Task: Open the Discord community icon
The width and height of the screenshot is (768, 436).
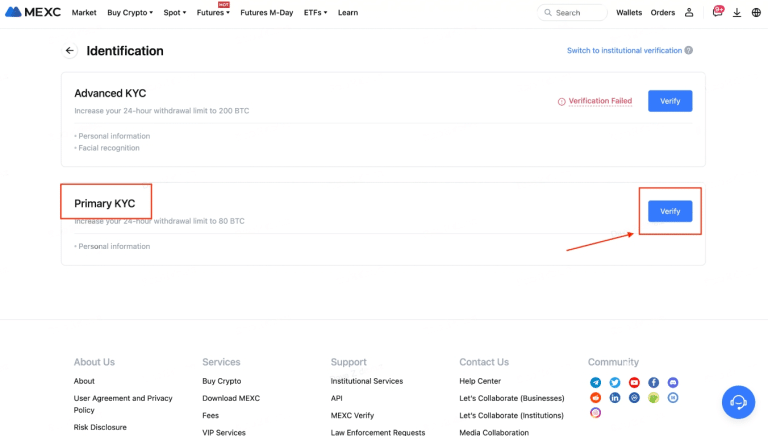Action: 673,382
